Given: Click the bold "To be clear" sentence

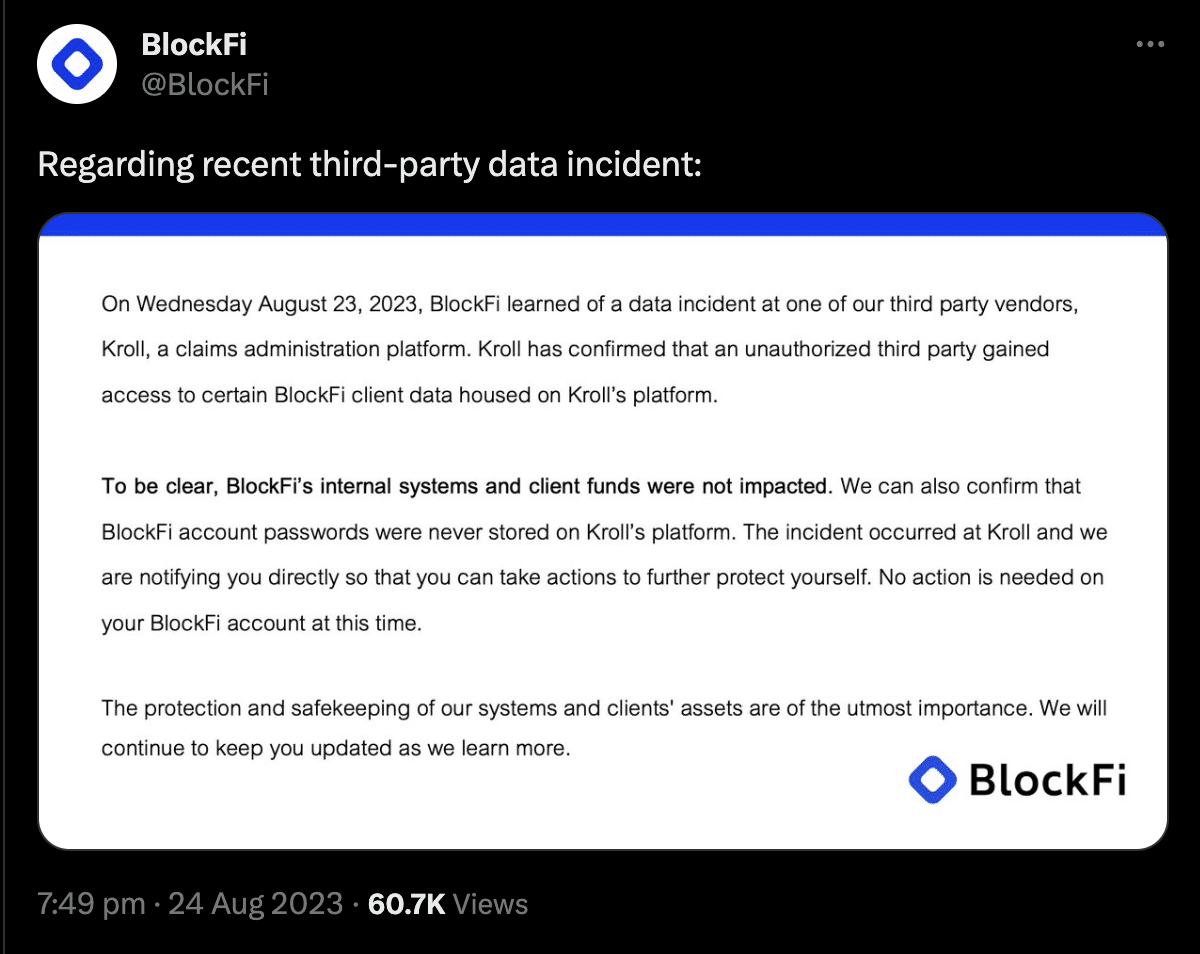Looking at the screenshot, I should pos(466,487).
